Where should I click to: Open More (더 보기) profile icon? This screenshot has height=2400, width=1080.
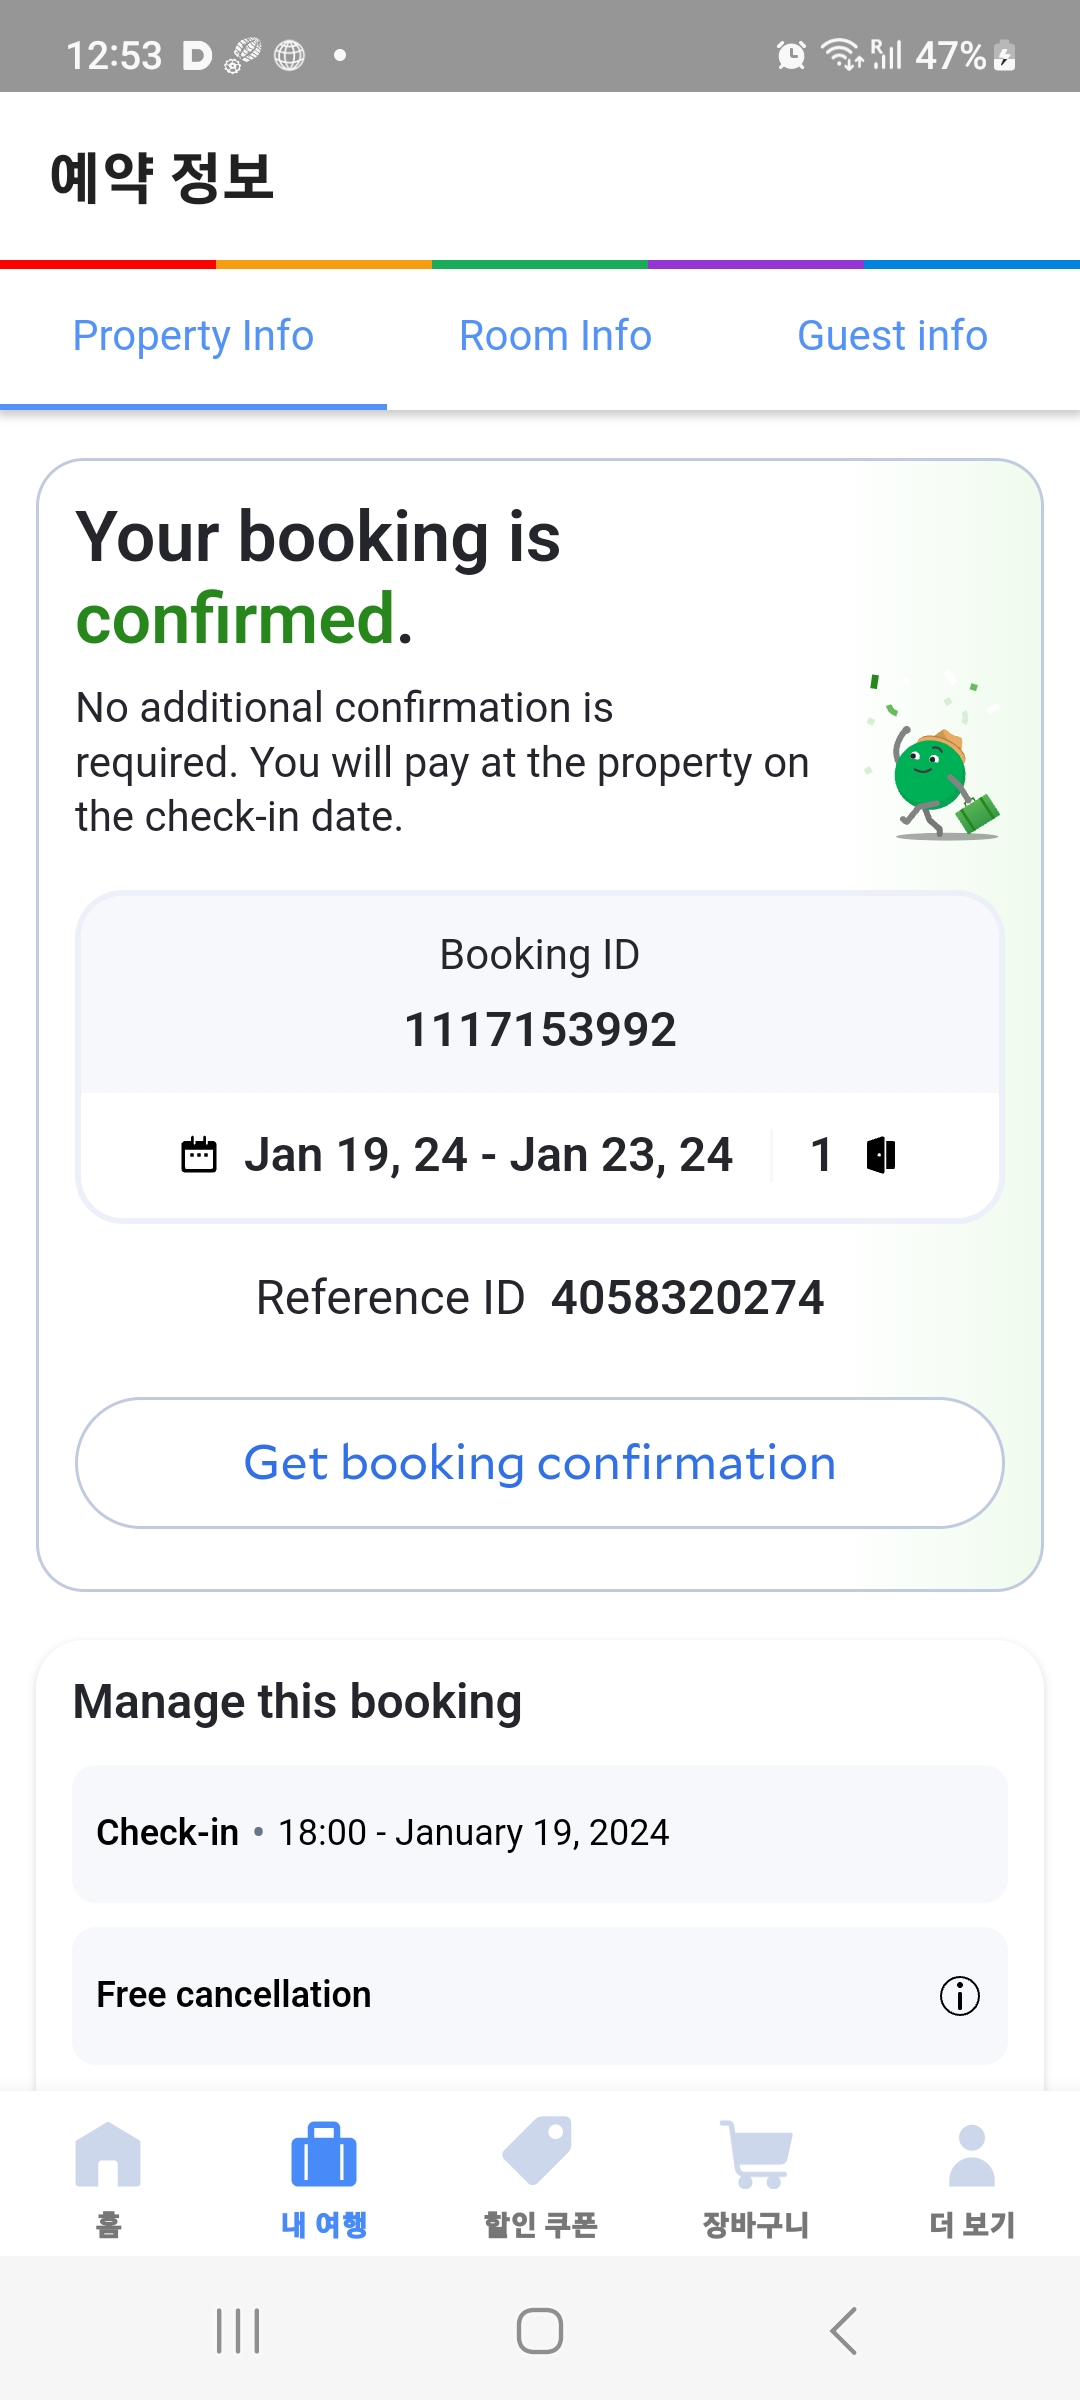click(x=972, y=2155)
